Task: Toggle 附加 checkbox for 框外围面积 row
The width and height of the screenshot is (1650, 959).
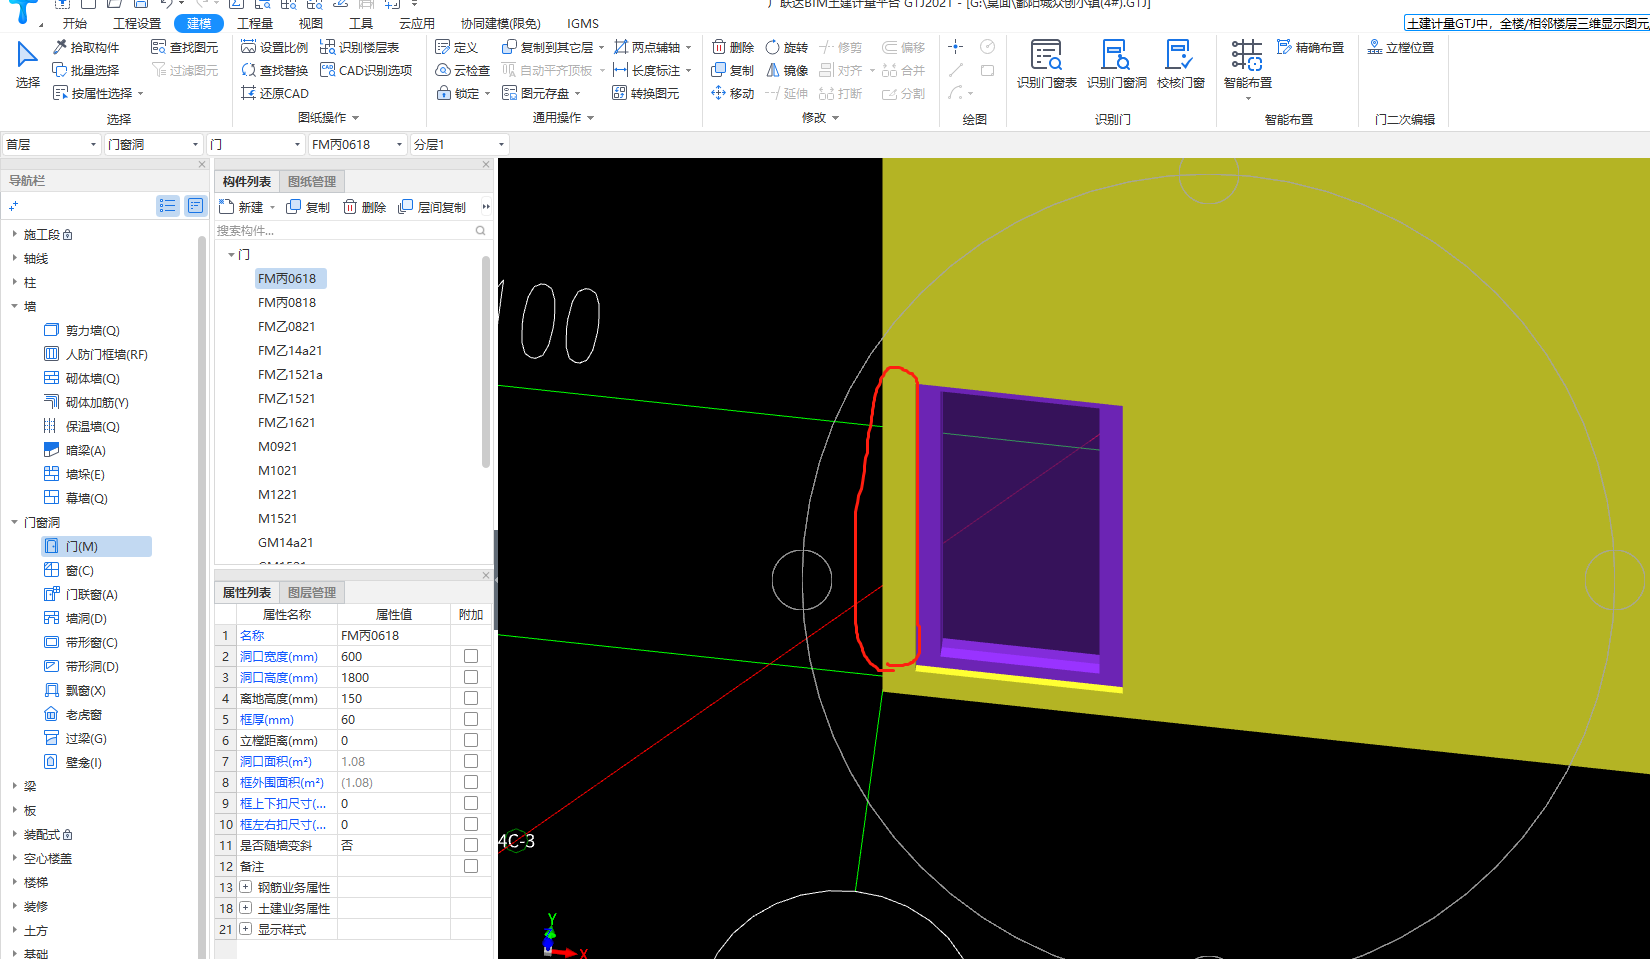Action: click(471, 782)
